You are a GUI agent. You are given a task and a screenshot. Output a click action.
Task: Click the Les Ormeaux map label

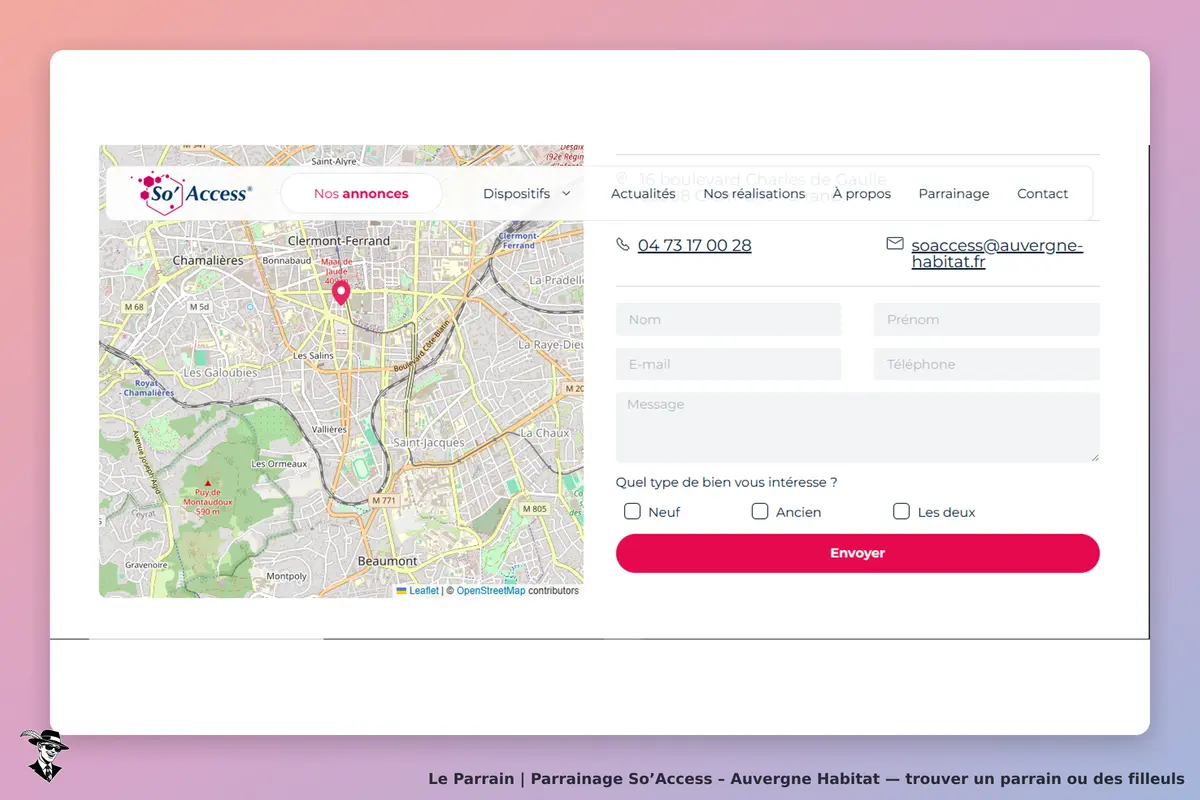tap(279, 464)
